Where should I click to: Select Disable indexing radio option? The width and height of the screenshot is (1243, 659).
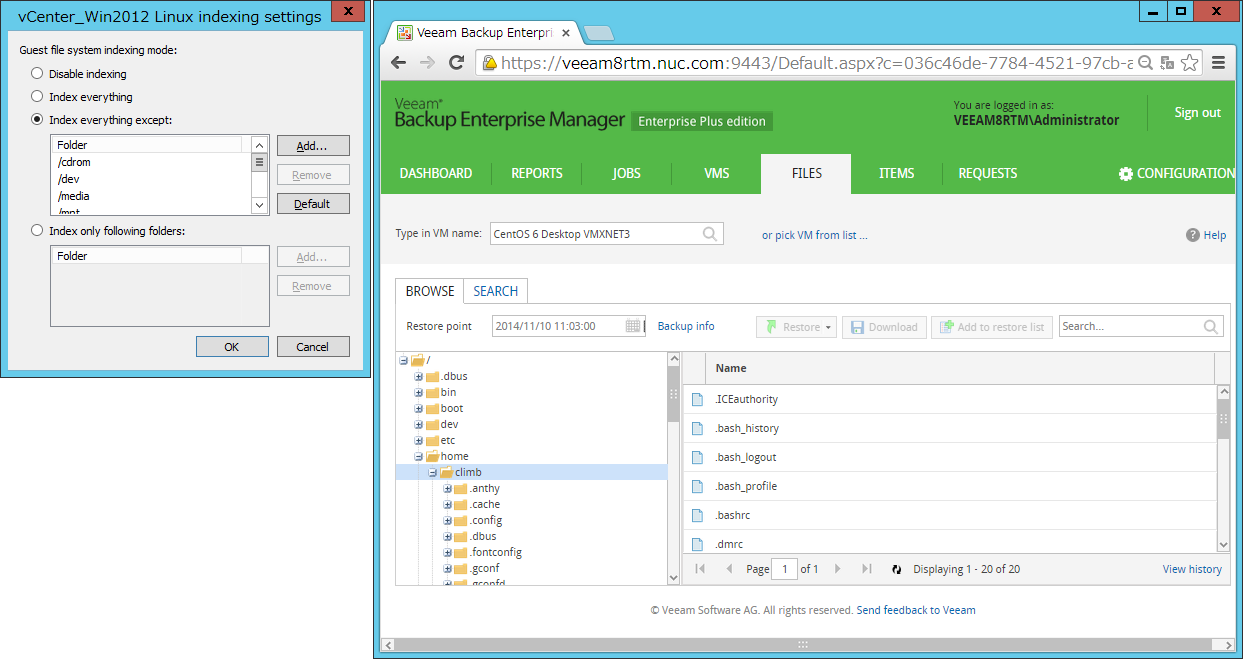[x=37, y=74]
